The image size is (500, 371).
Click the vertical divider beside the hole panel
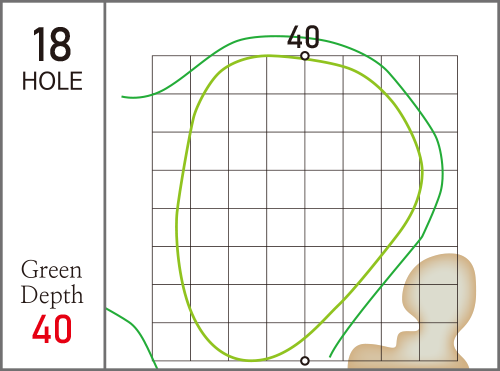coord(105,185)
